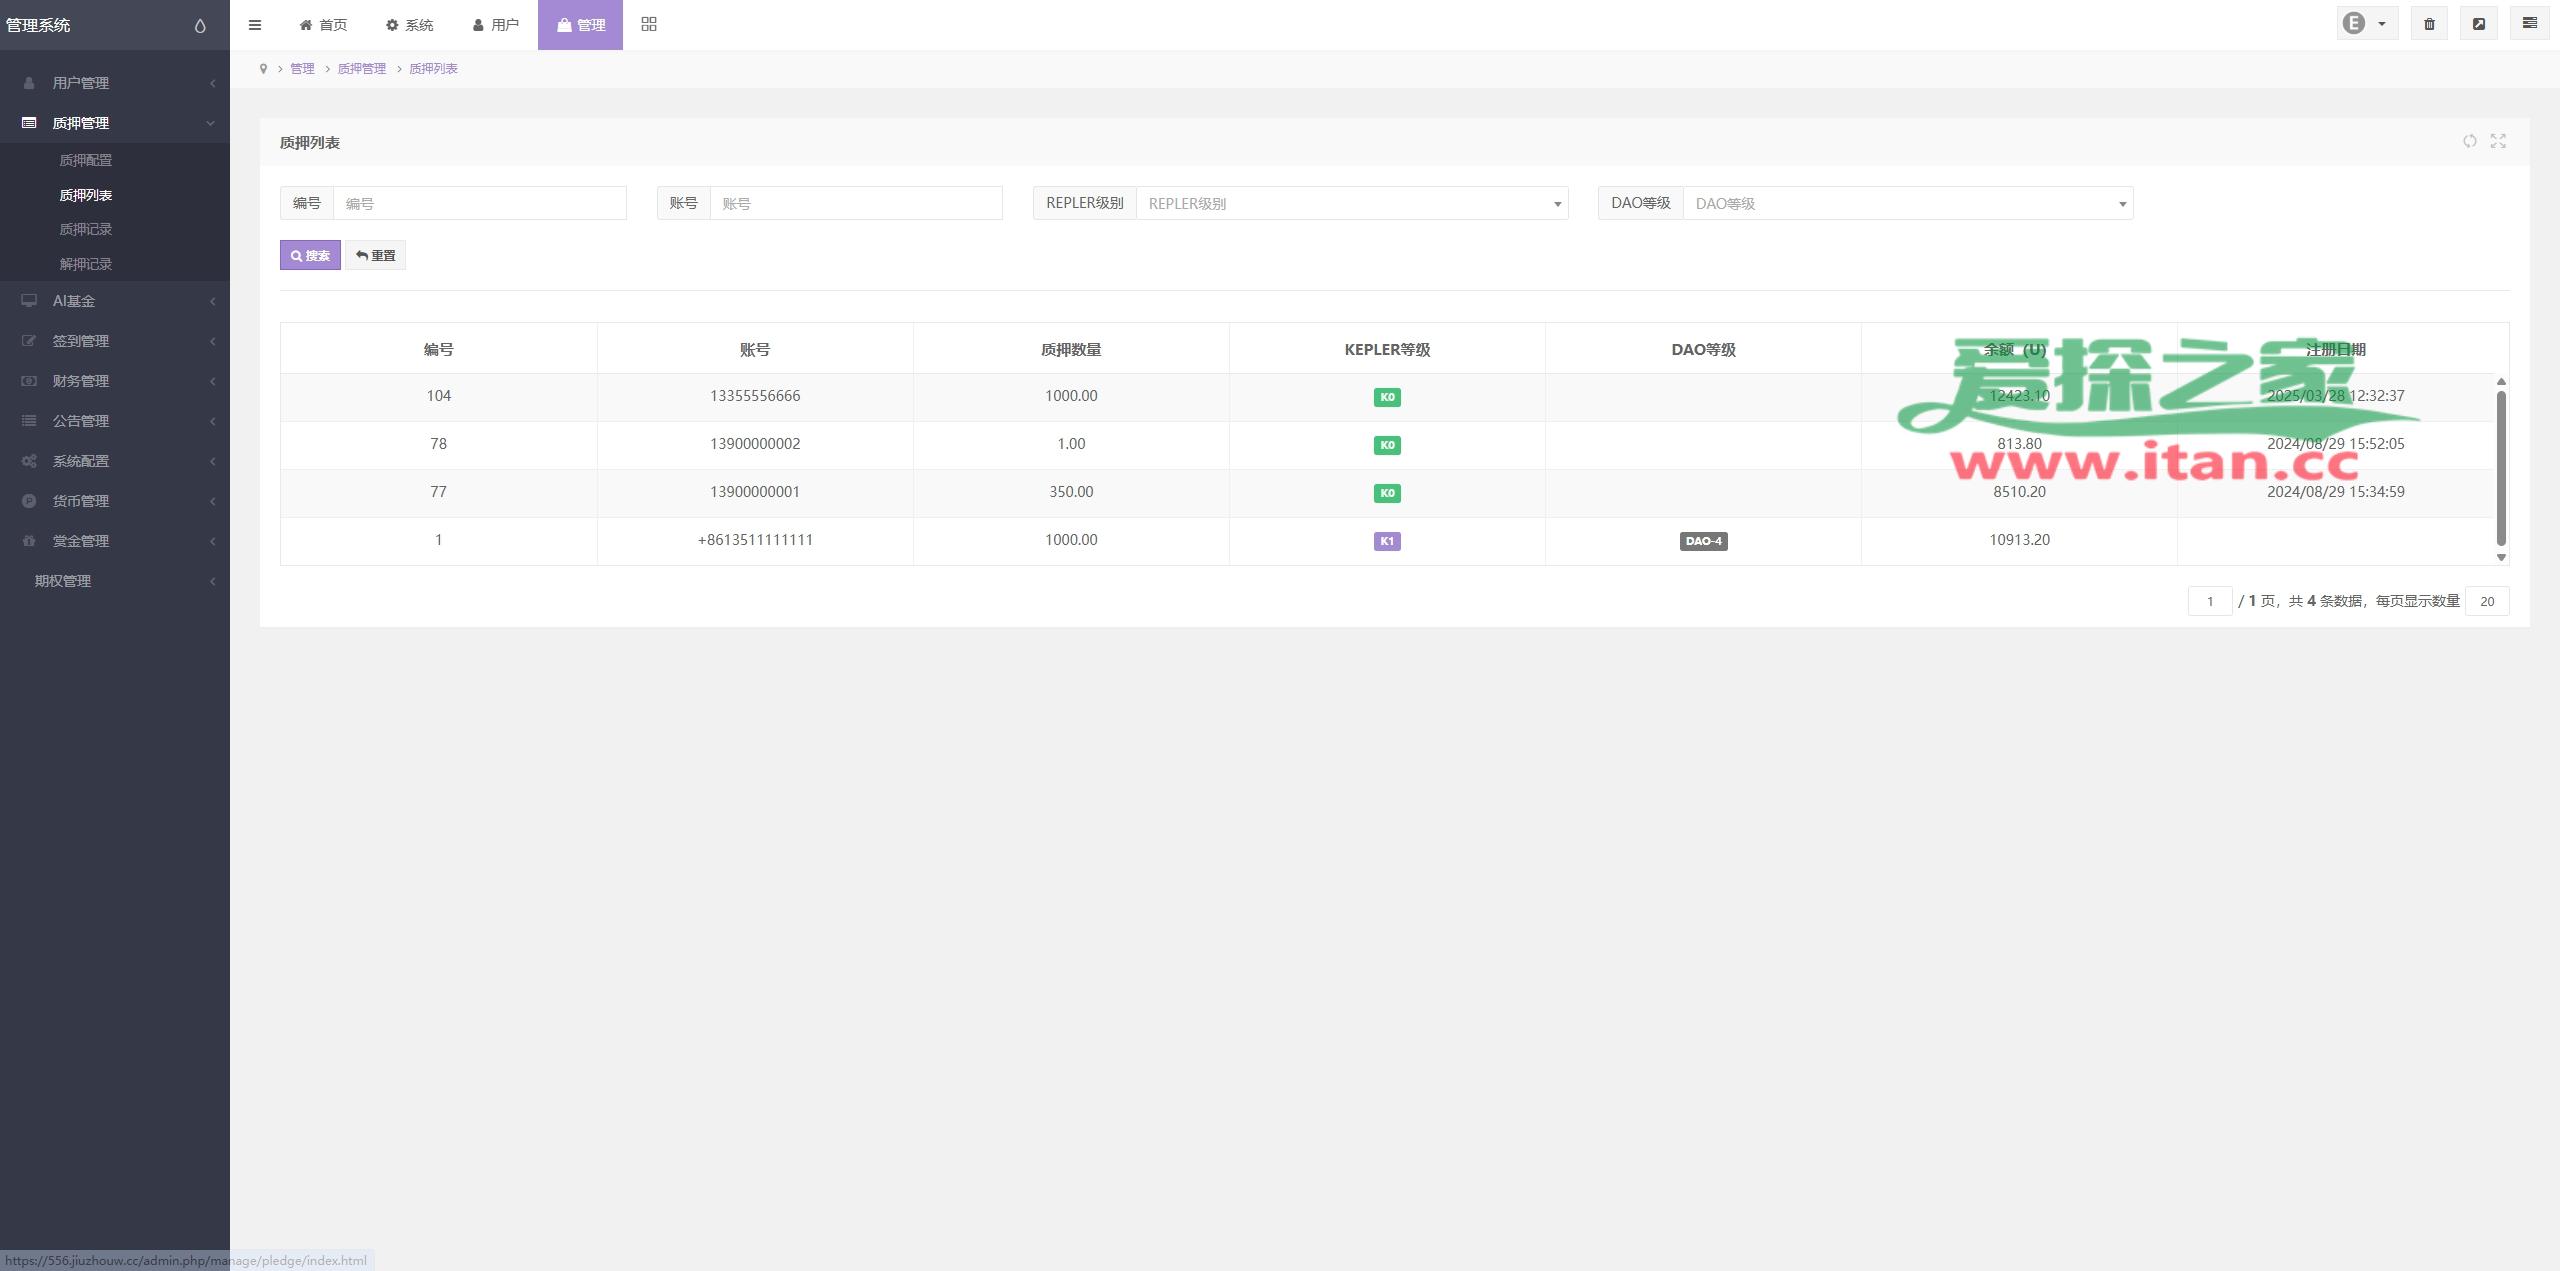Click the 重置 reset button
The width and height of the screenshot is (2560, 1271).
pos(376,256)
